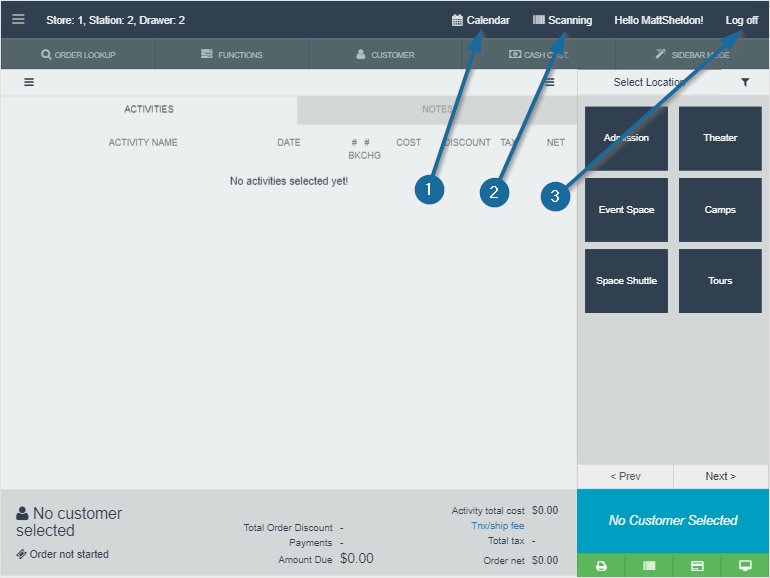The height and width of the screenshot is (578, 770).
Task: Log off the current user
Action: [741, 20]
